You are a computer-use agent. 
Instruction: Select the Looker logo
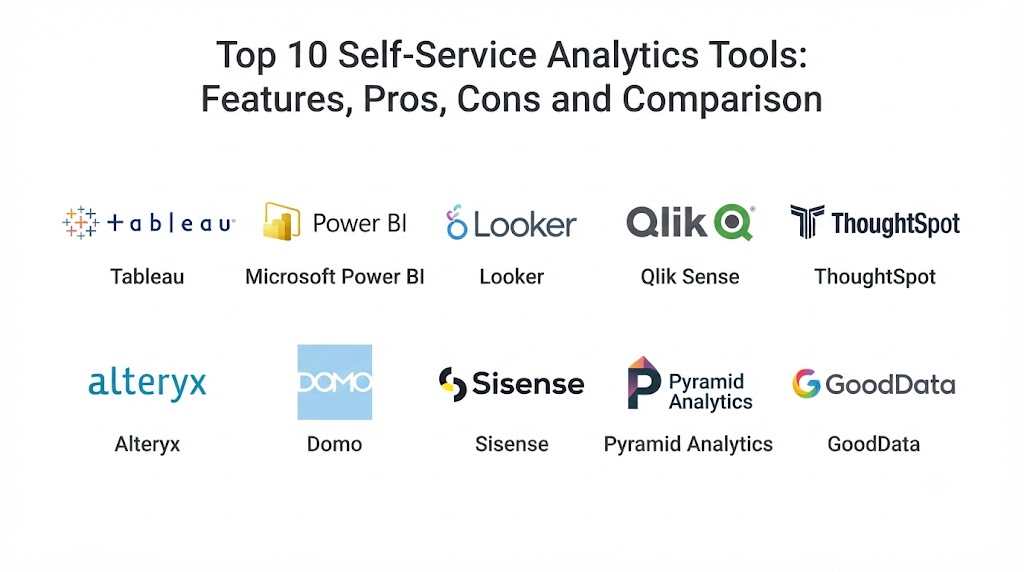pos(511,223)
